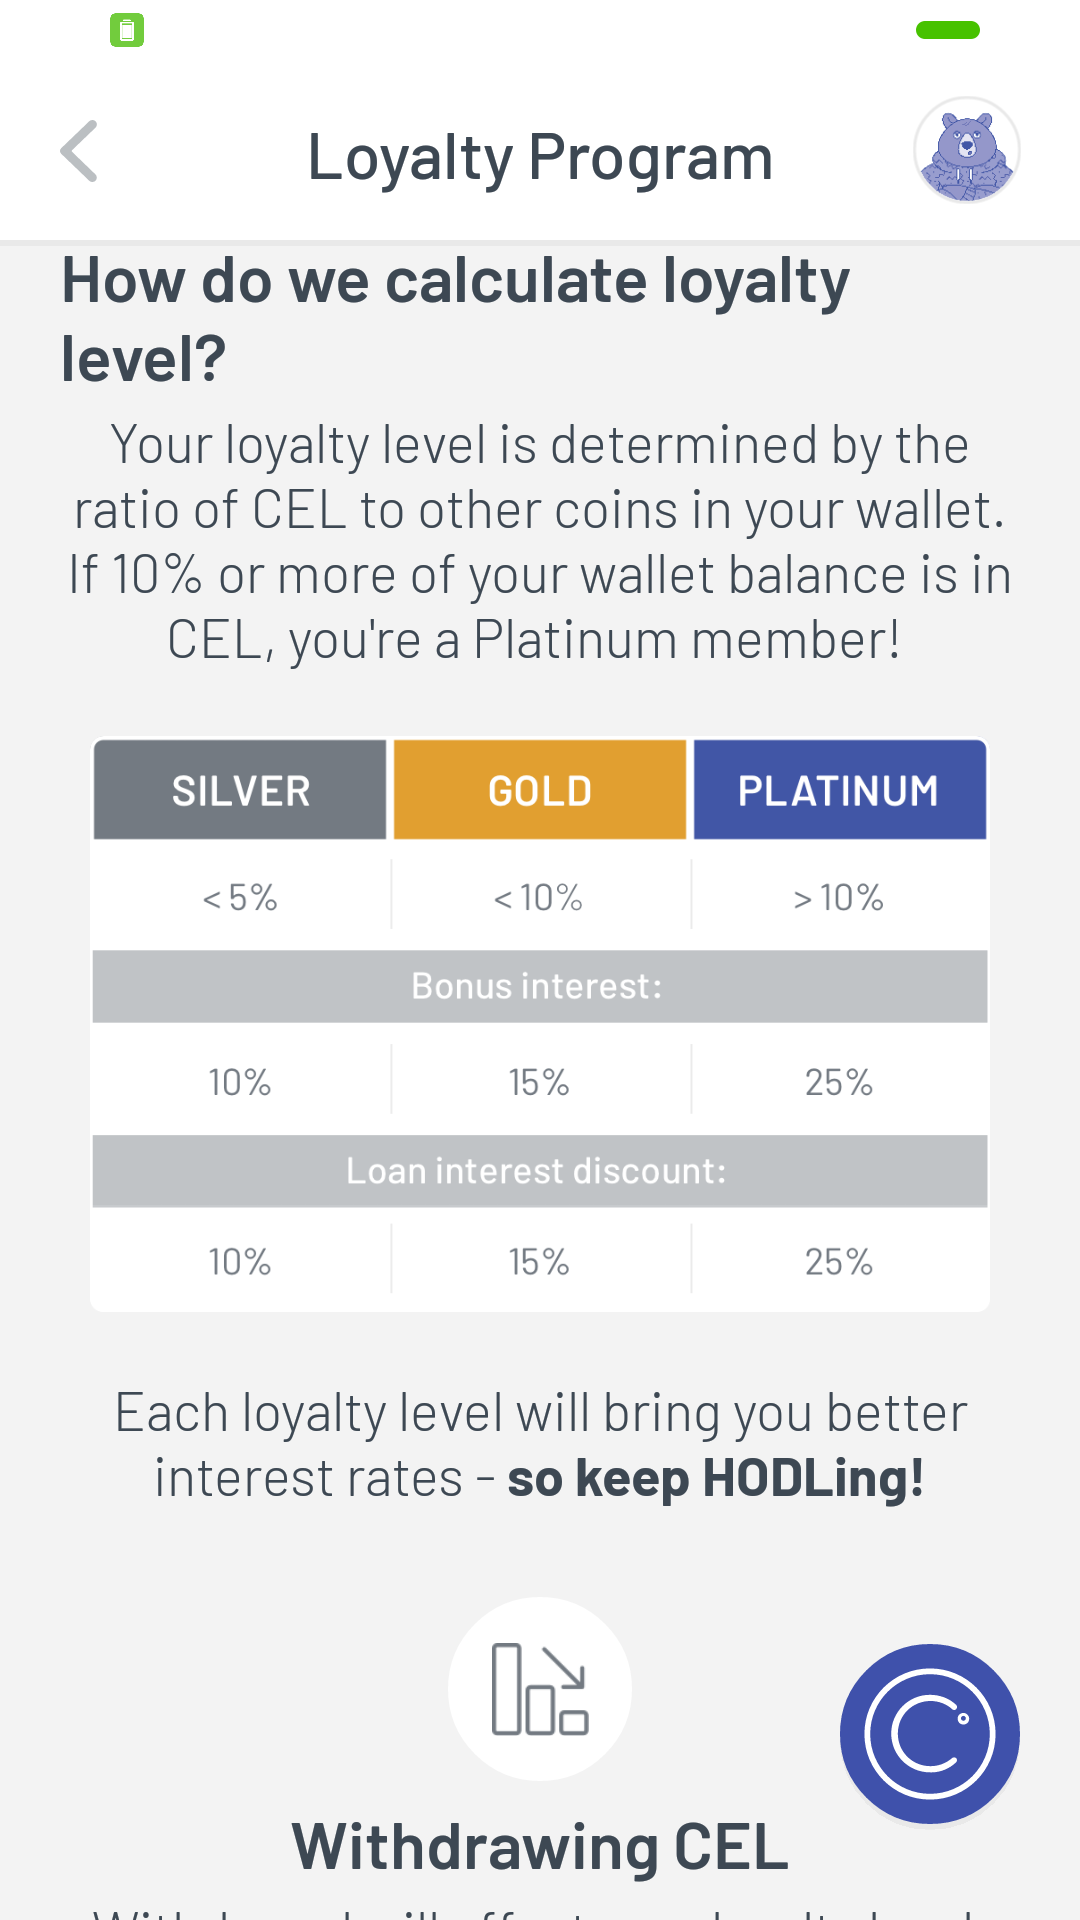Open the bear avatar profile
The image size is (1080, 1920).
pyautogui.click(x=966, y=150)
